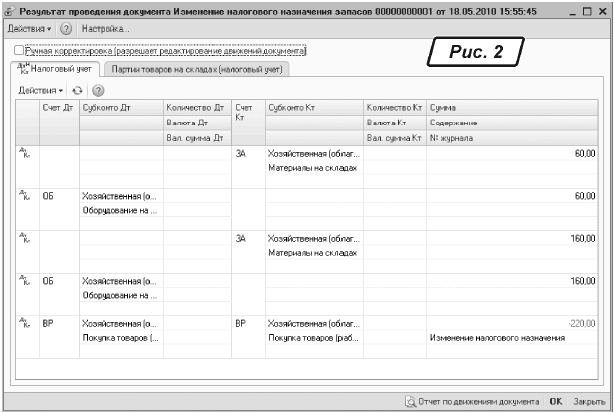This screenshot has width=614, height=413.
Task: Select the Налоговый учет tab
Action: click(61, 69)
